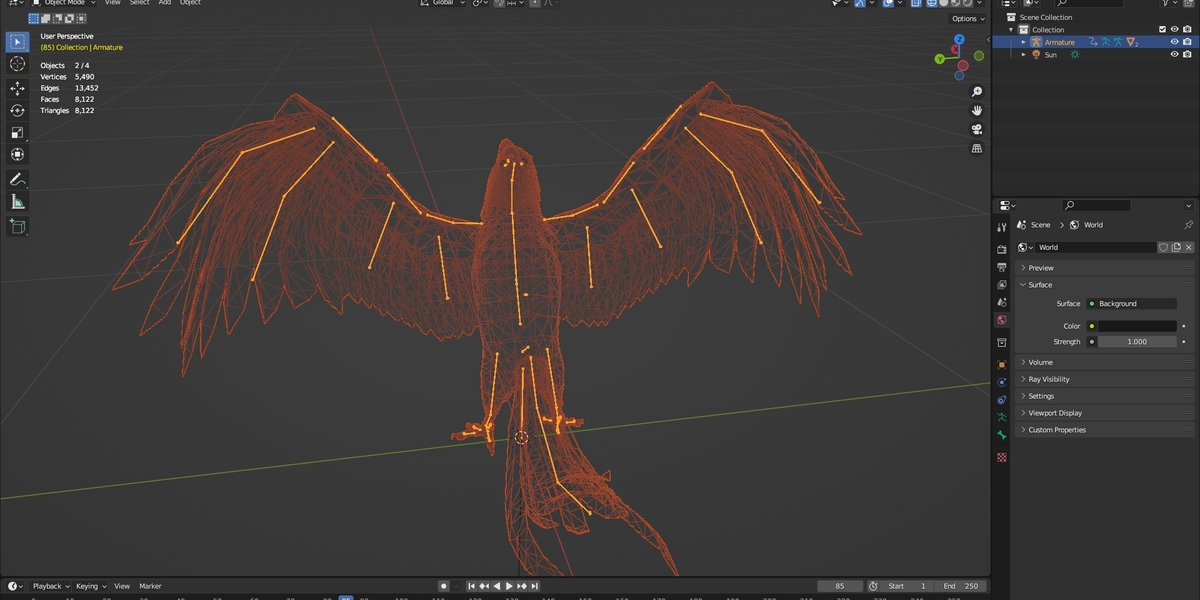Select the Add Cube tool
This screenshot has height=600, width=1200.
(x=17, y=226)
